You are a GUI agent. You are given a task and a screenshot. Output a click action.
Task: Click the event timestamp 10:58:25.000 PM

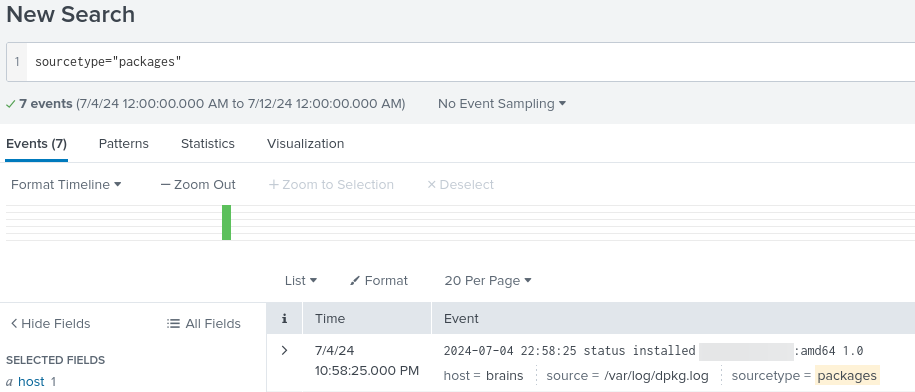pos(366,370)
